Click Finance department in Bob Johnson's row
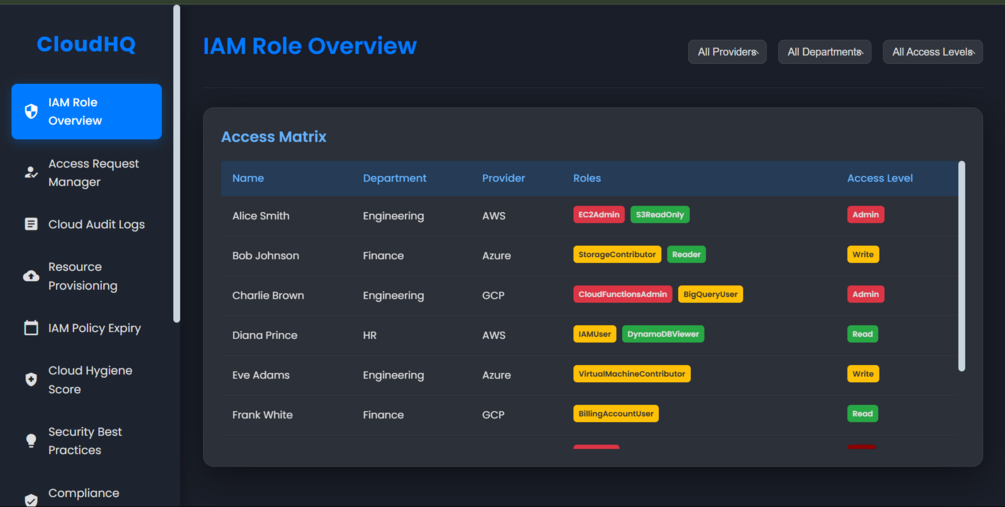1005x507 pixels. point(383,256)
